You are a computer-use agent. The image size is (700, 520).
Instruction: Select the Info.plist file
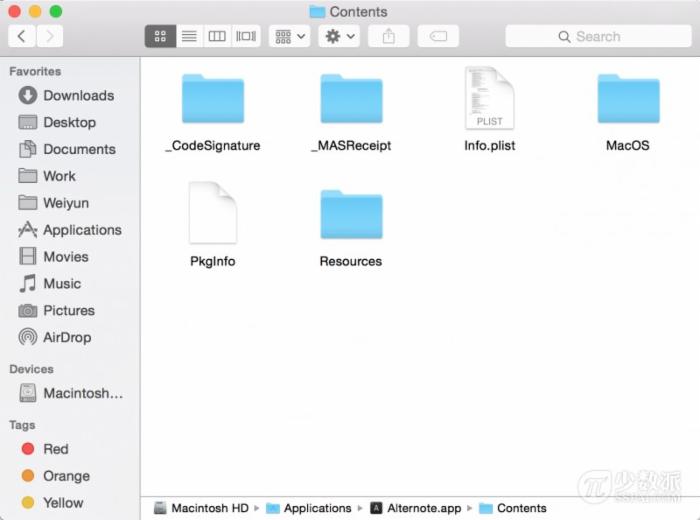[x=490, y=99]
